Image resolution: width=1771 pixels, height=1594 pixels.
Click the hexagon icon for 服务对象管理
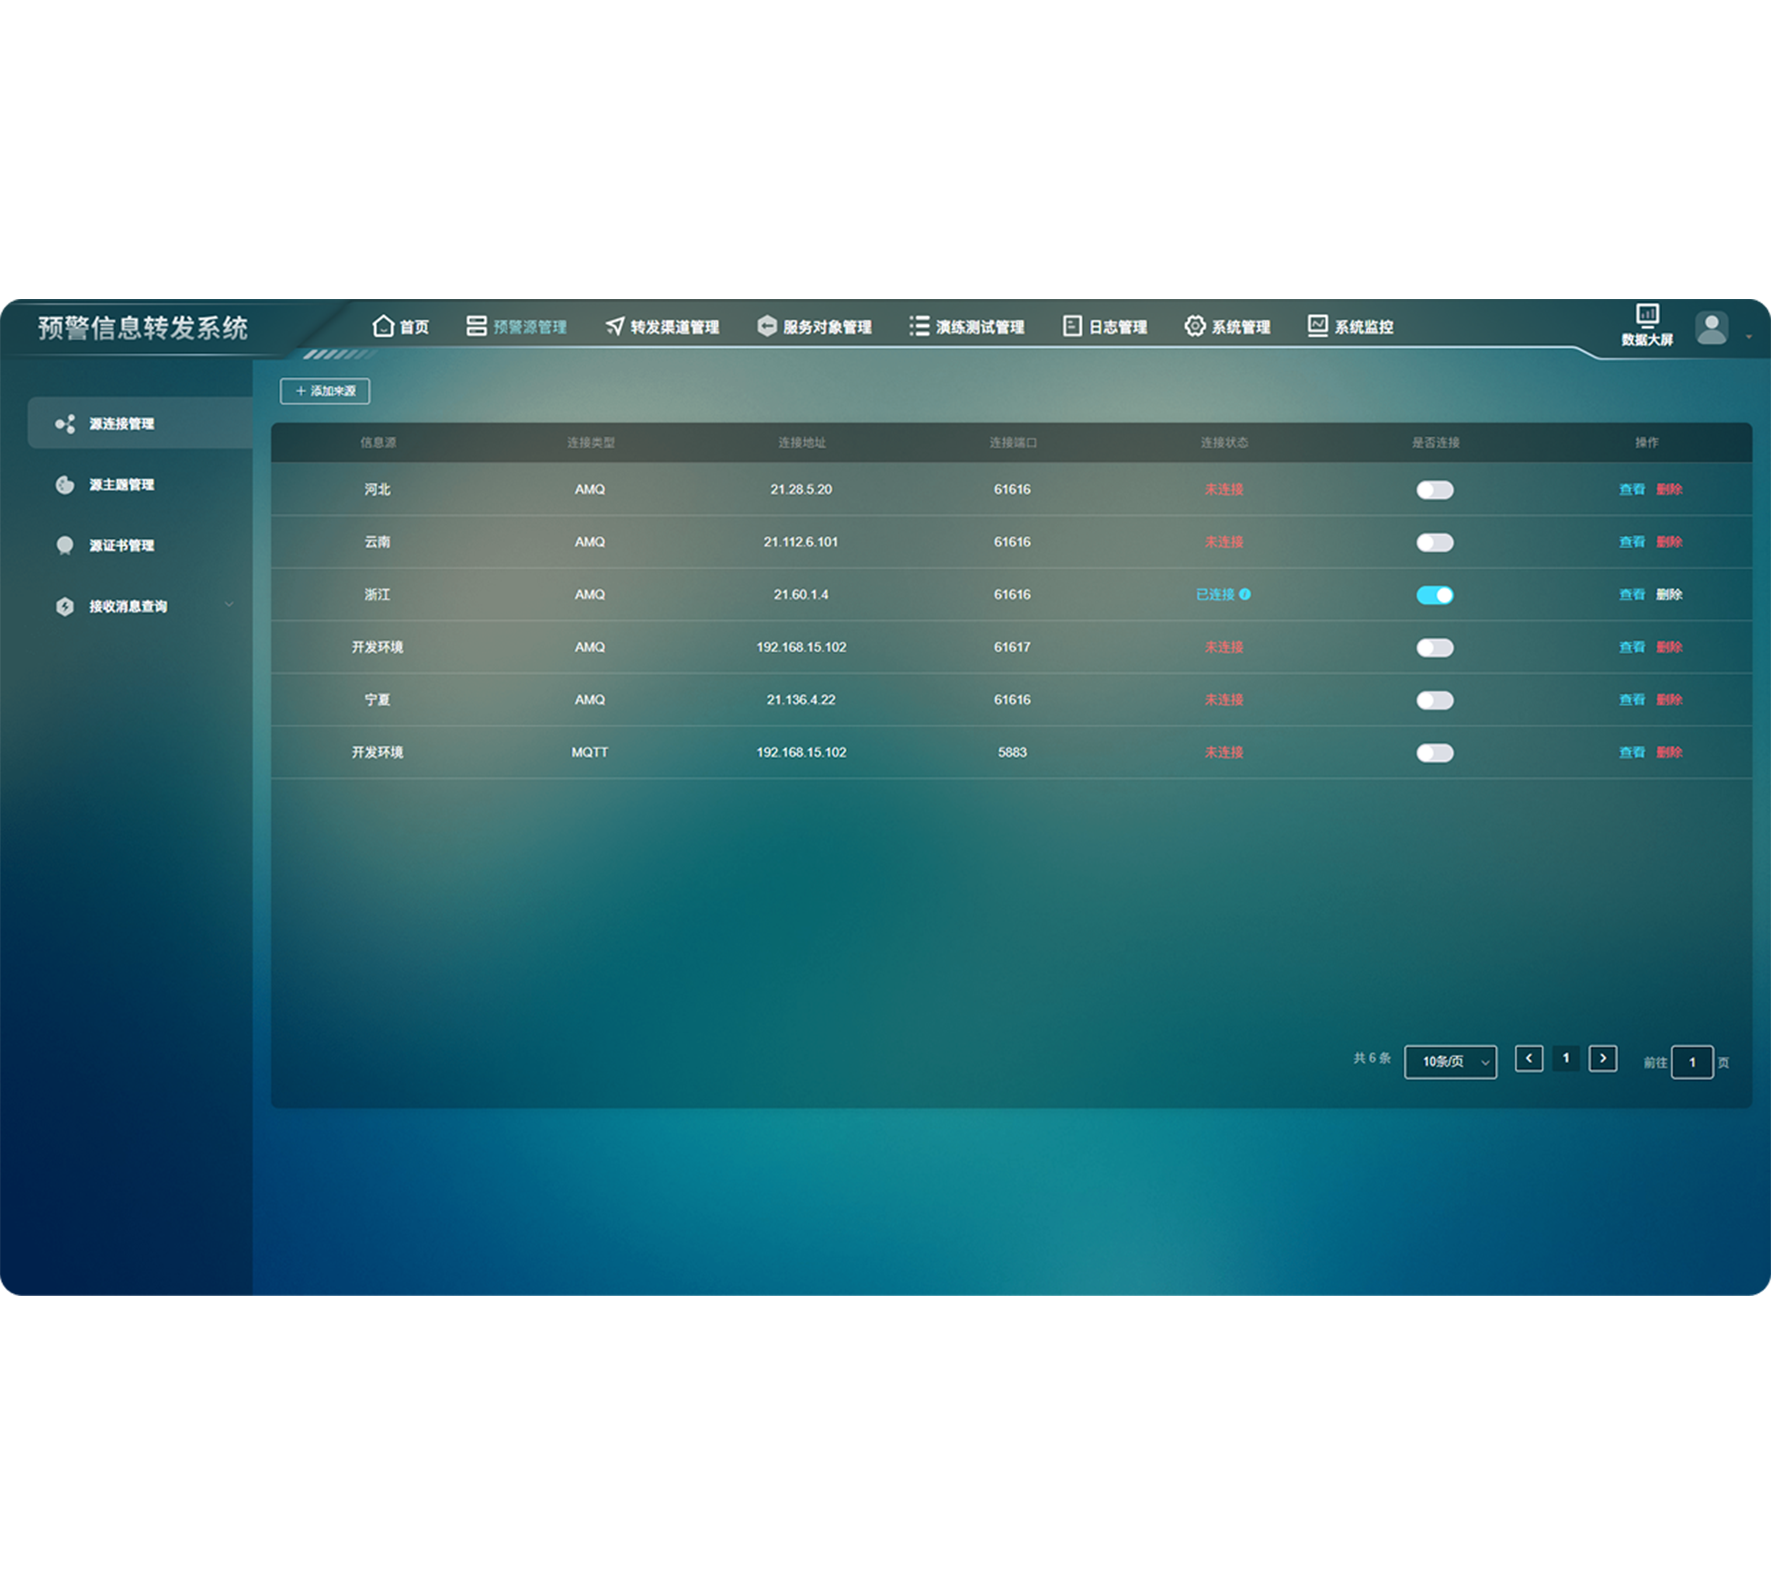pyautogui.click(x=767, y=326)
